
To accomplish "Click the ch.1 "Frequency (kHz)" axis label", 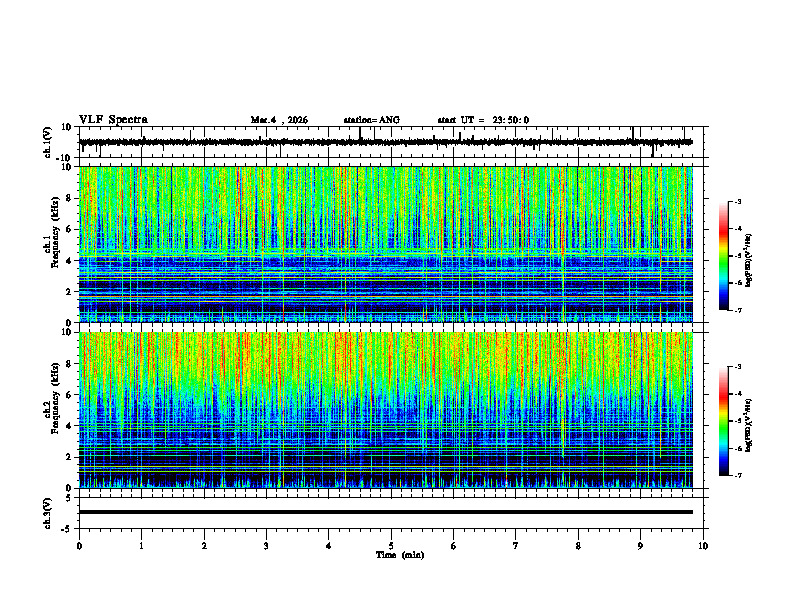I will click(x=55, y=232).
